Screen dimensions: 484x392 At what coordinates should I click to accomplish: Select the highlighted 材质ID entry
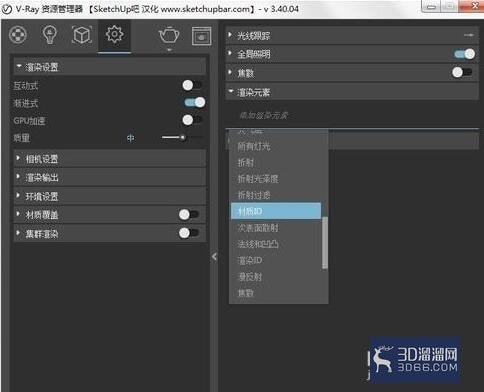pos(276,211)
